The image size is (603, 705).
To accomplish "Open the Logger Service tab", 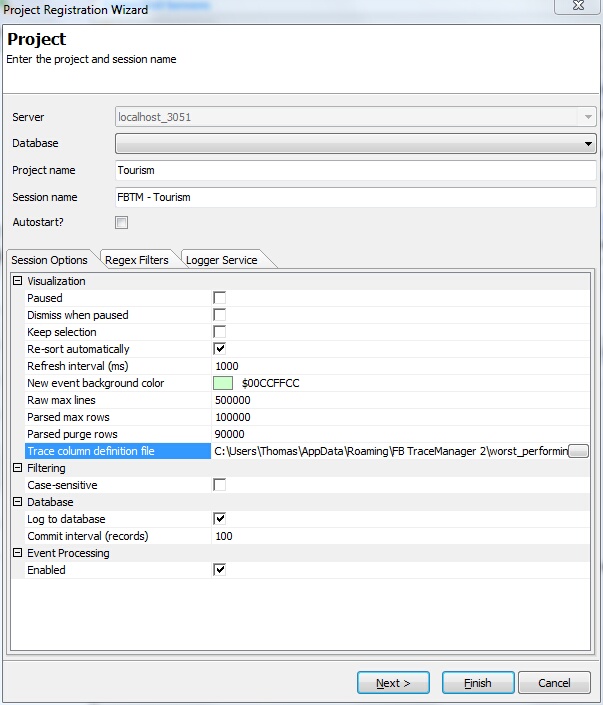I will (222, 260).
